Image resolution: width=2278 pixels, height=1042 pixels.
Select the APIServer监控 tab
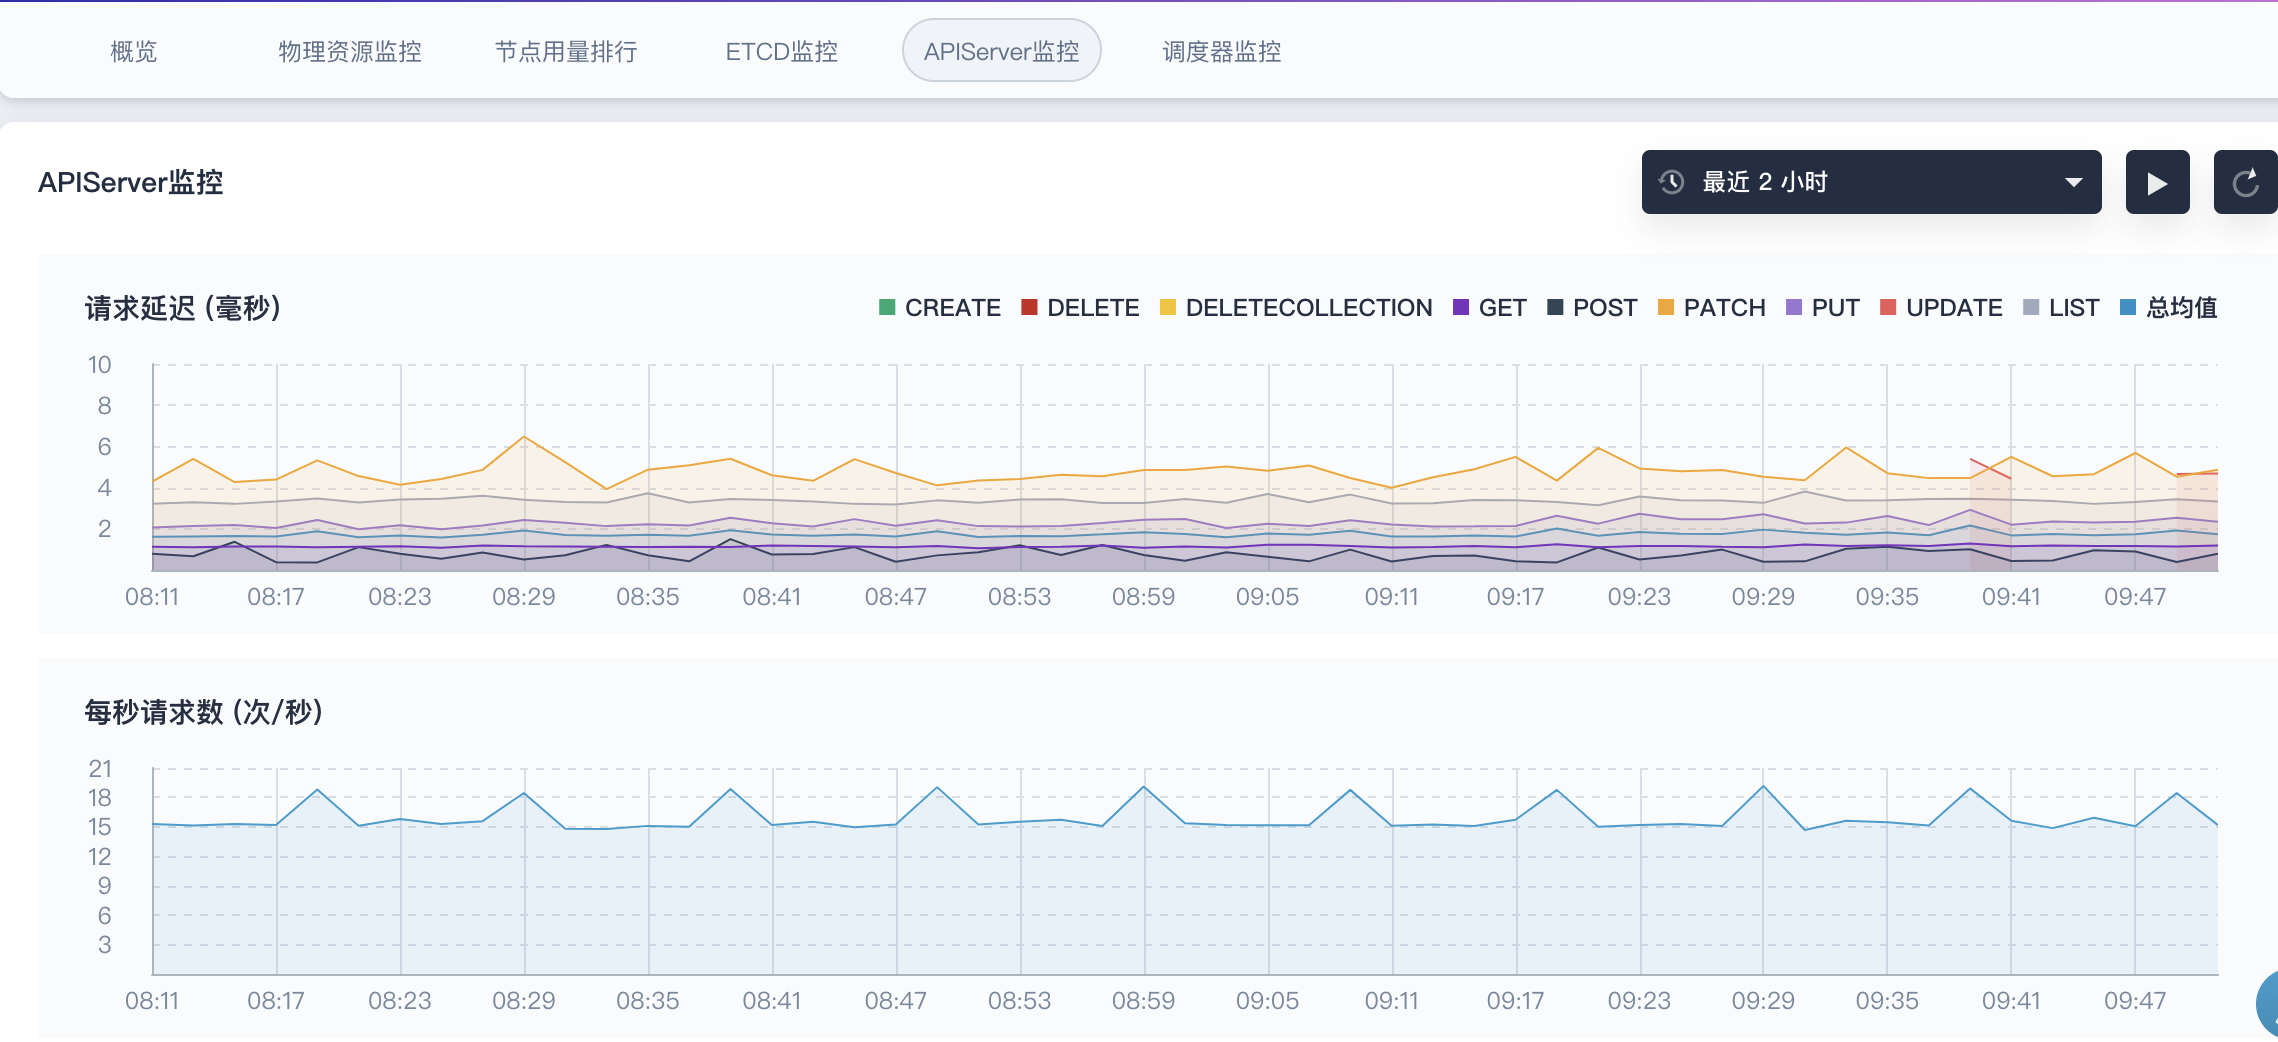pyautogui.click(x=1001, y=50)
